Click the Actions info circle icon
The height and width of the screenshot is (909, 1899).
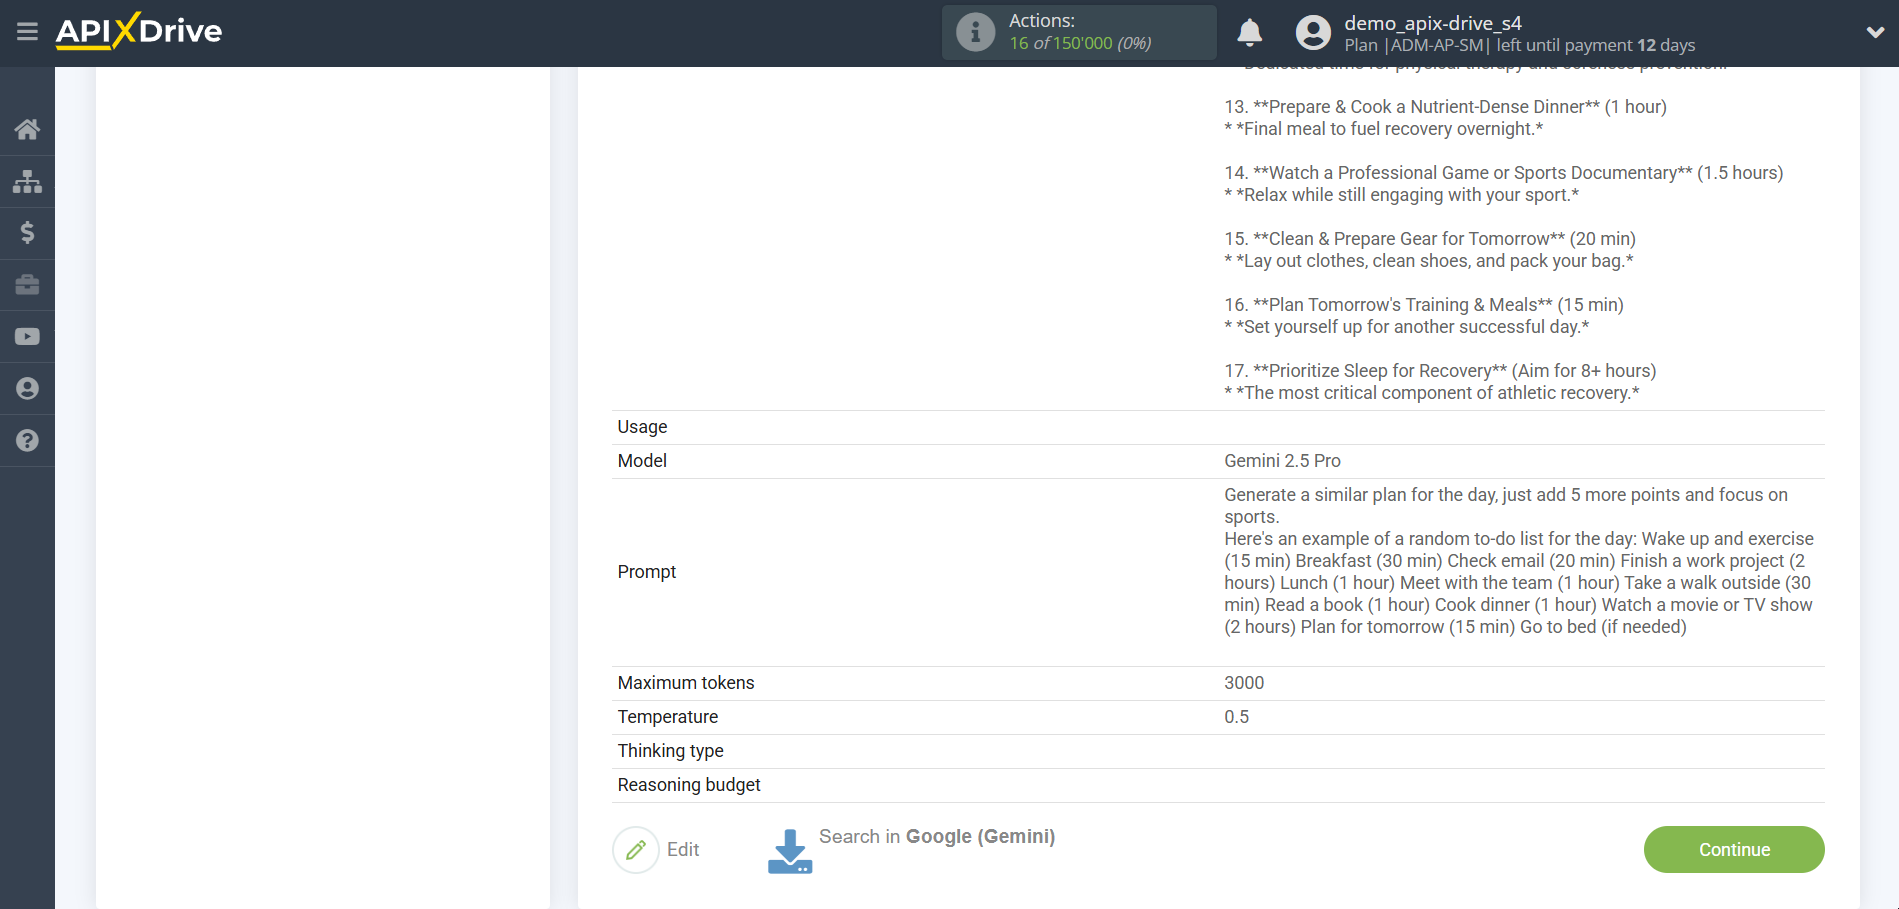pos(975,31)
